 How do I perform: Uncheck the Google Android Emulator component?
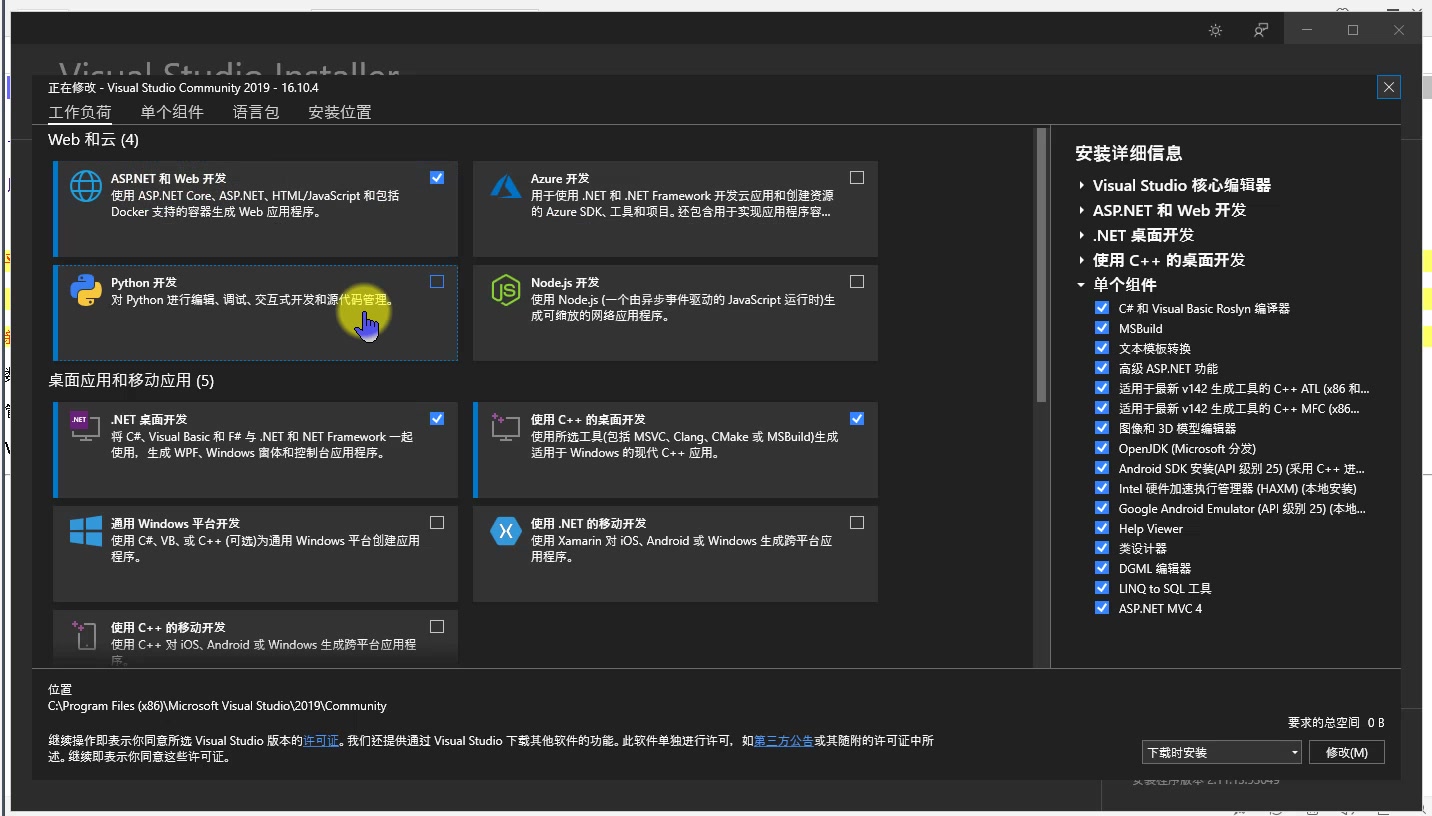(1102, 508)
